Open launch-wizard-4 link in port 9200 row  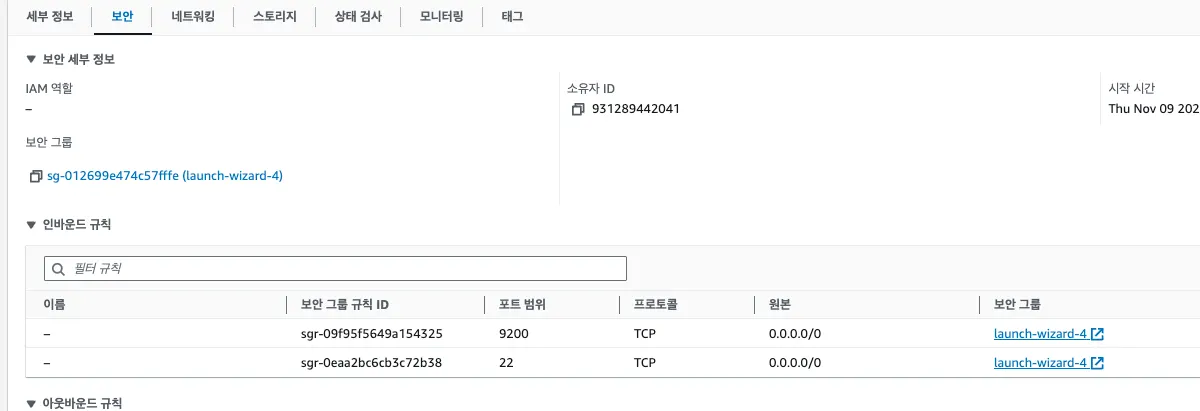point(1040,334)
